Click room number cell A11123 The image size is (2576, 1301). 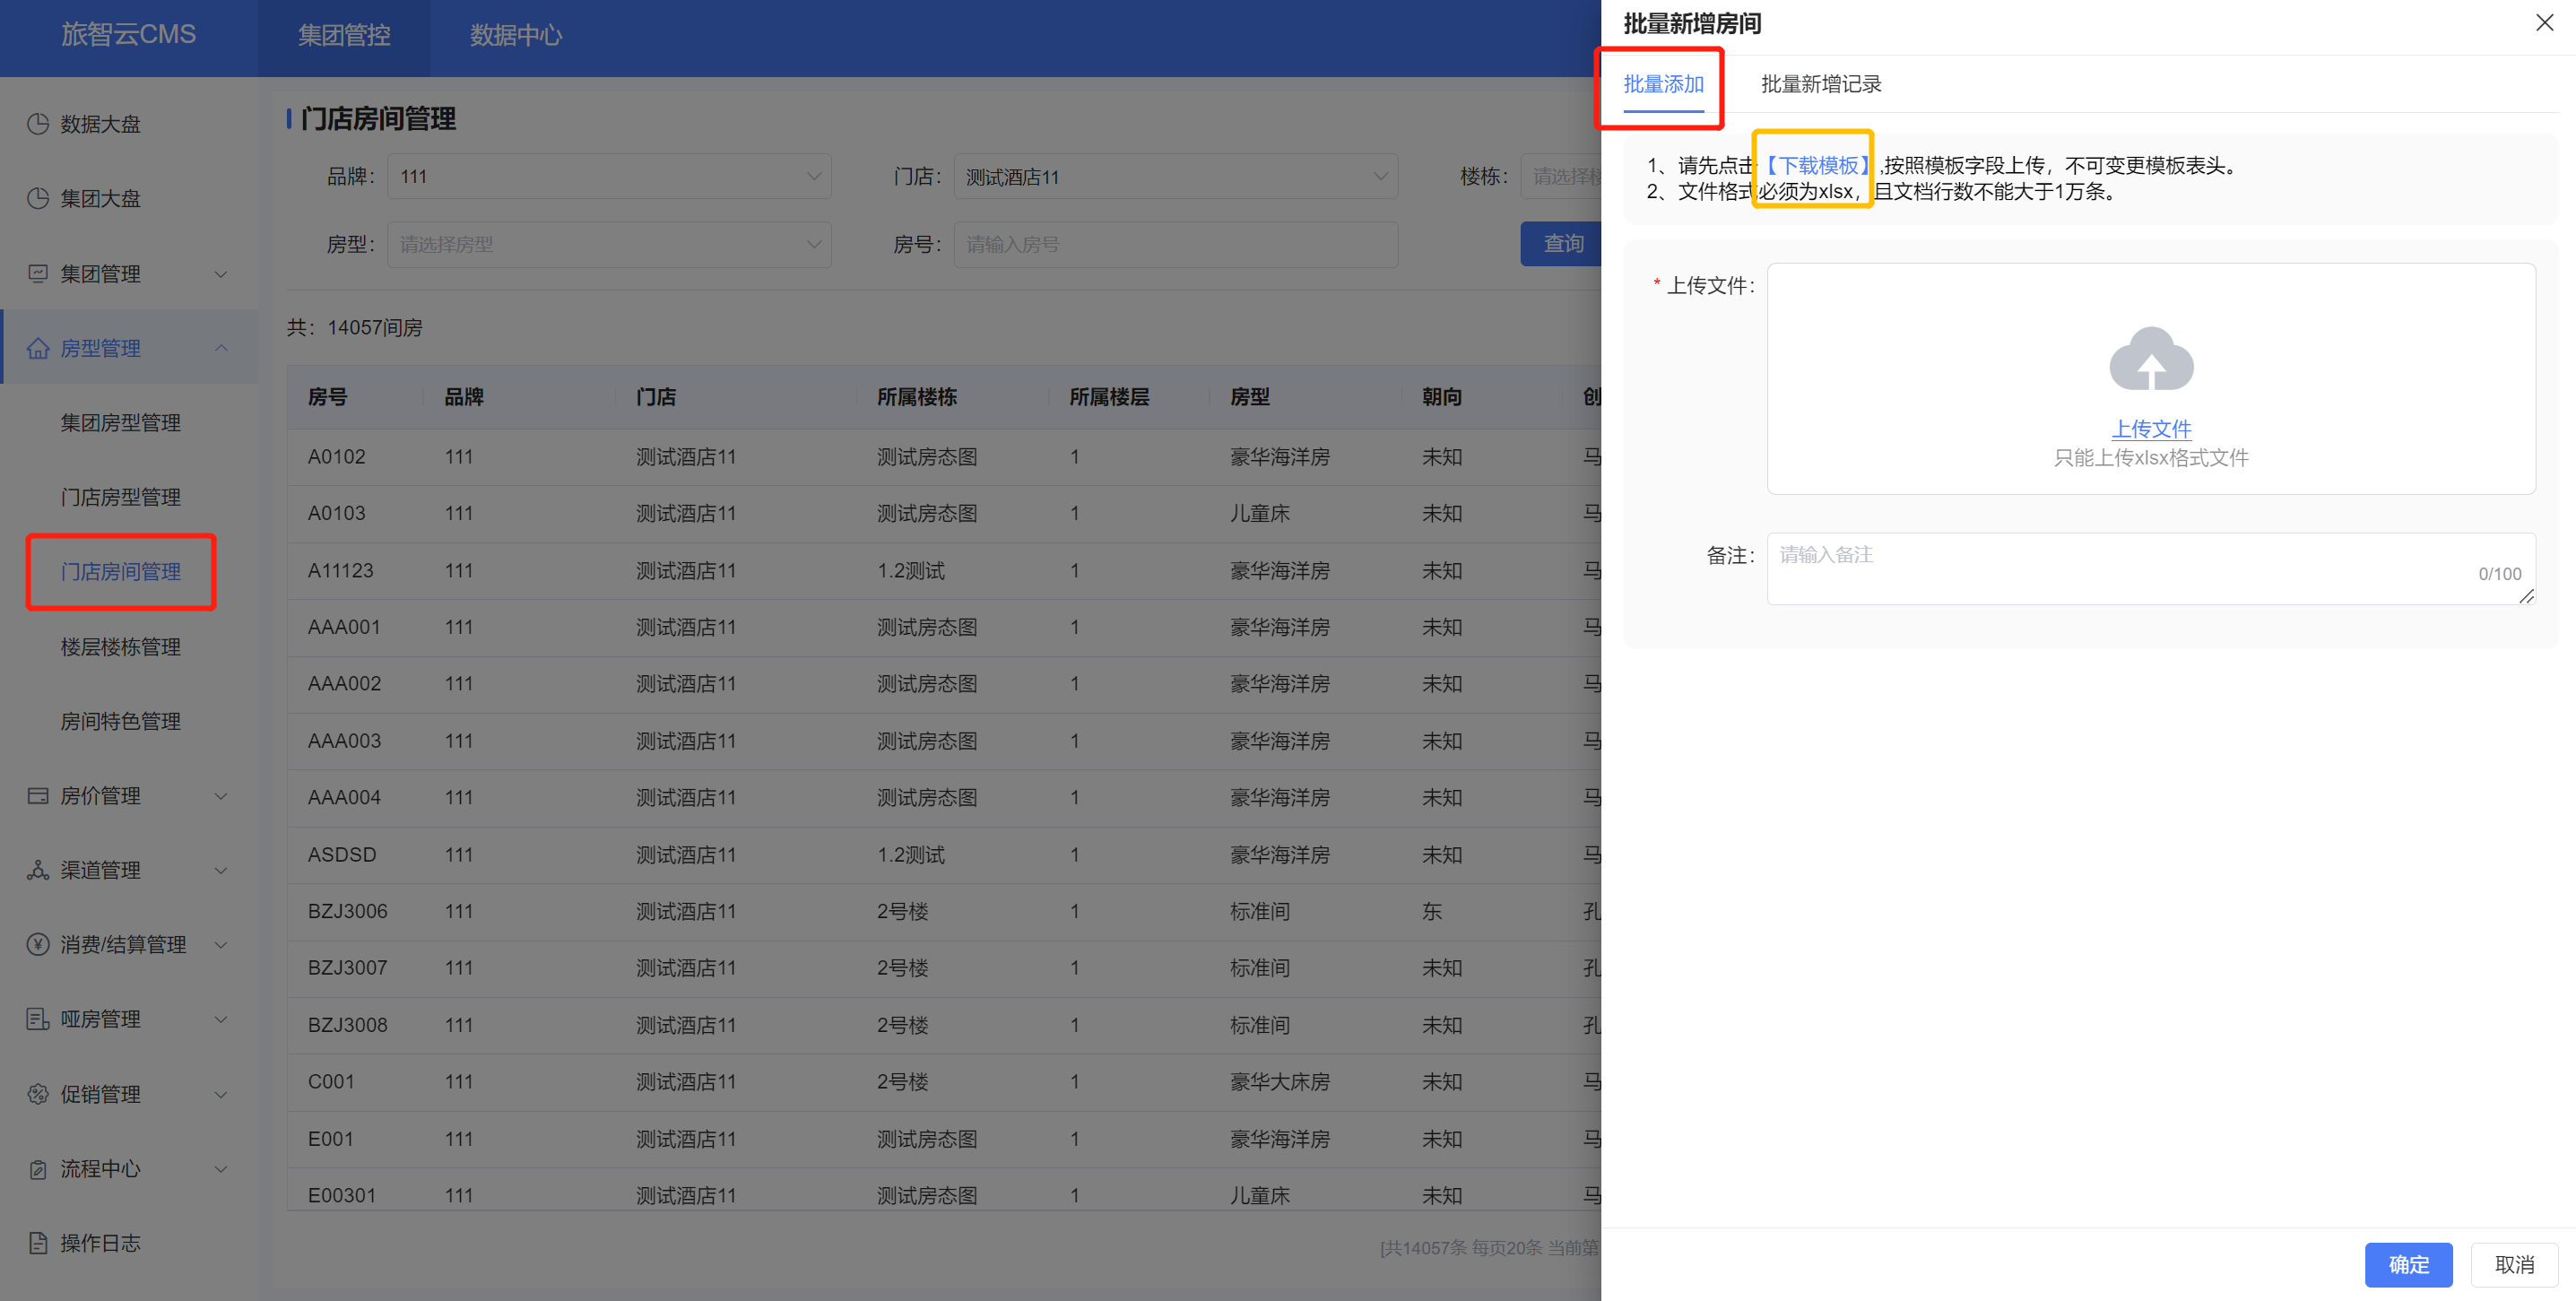[341, 571]
